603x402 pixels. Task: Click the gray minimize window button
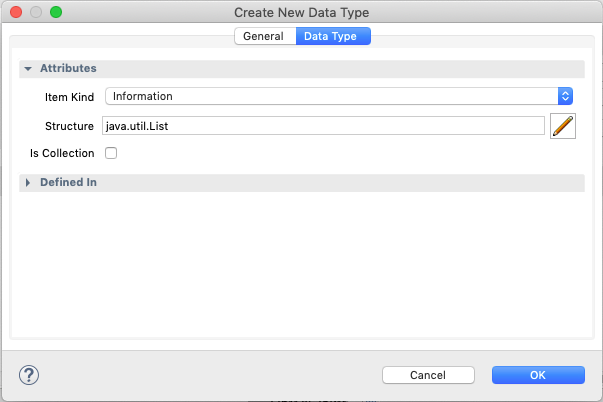(x=35, y=12)
